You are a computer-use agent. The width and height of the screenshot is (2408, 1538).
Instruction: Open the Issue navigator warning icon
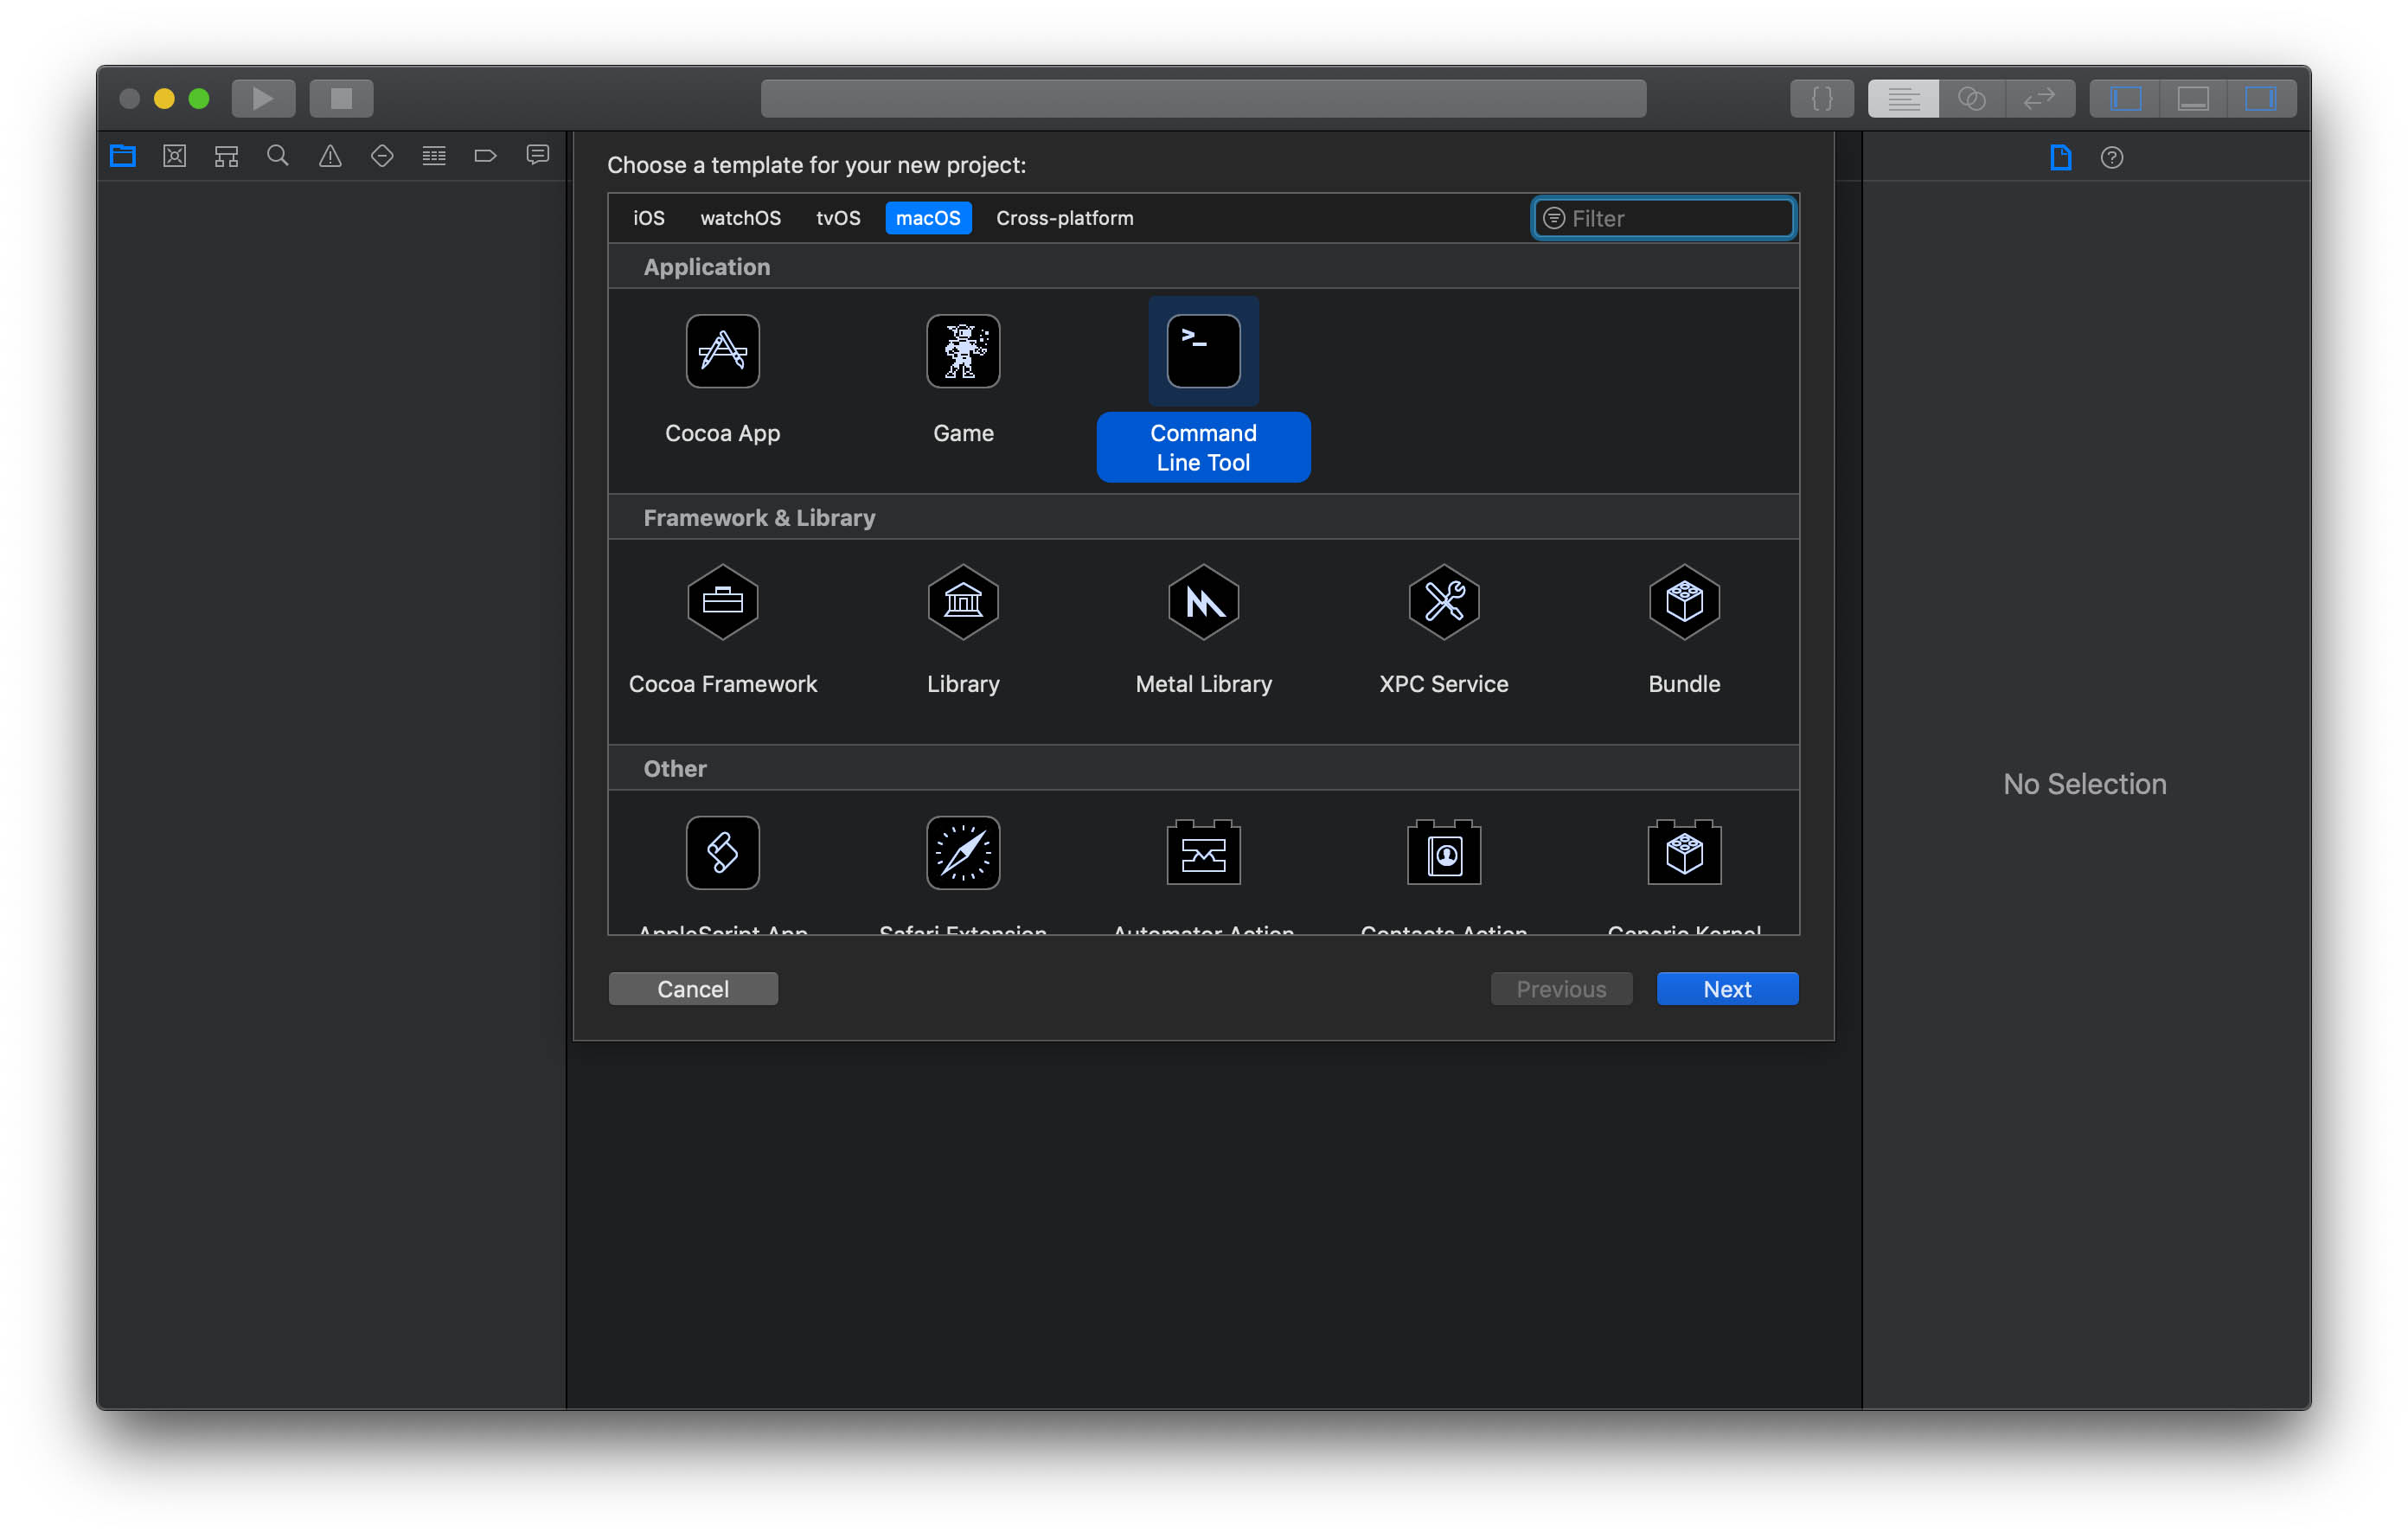click(330, 156)
